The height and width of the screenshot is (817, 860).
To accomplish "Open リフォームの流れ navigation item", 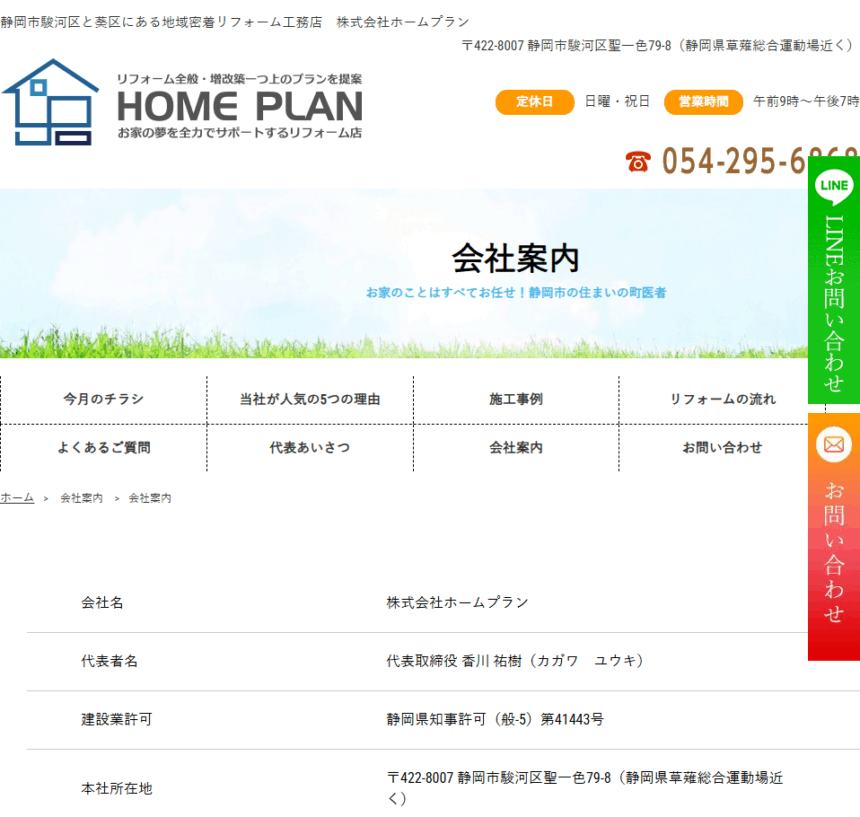I will pos(722,399).
